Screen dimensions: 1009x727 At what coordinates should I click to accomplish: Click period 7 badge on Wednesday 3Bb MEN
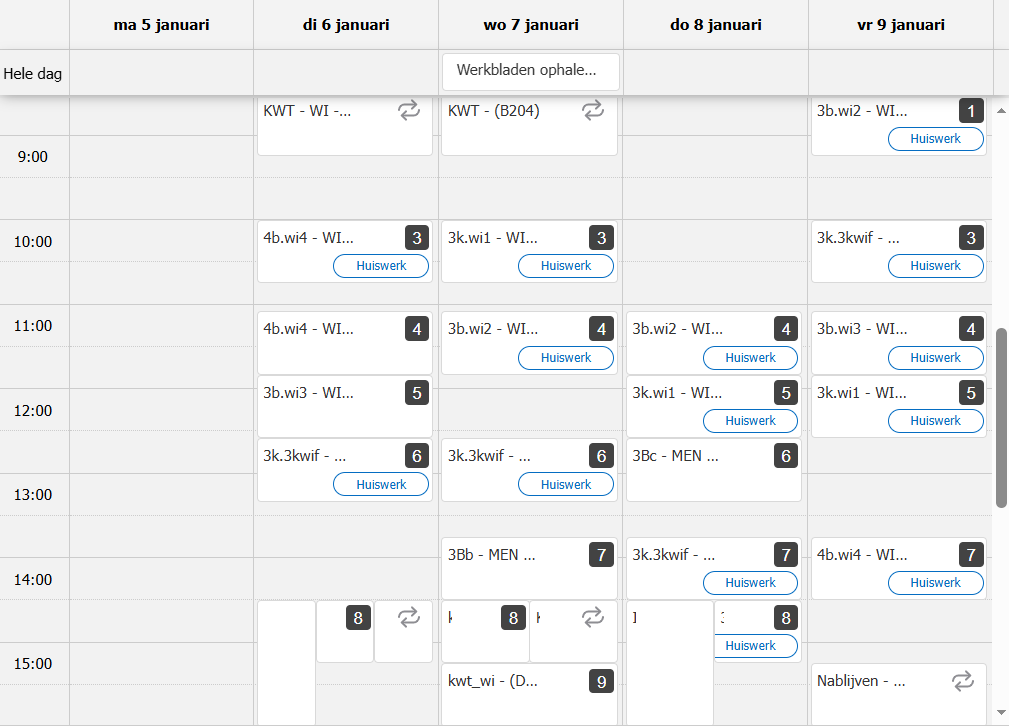[x=601, y=555]
